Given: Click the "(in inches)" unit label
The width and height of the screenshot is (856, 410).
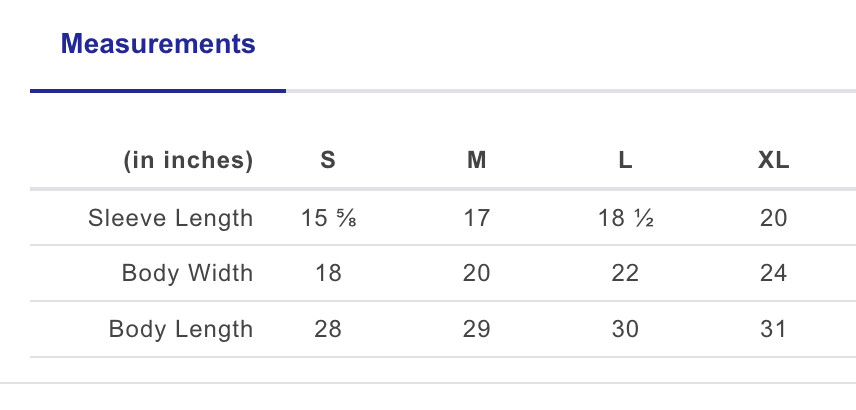Looking at the screenshot, I should (188, 161).
